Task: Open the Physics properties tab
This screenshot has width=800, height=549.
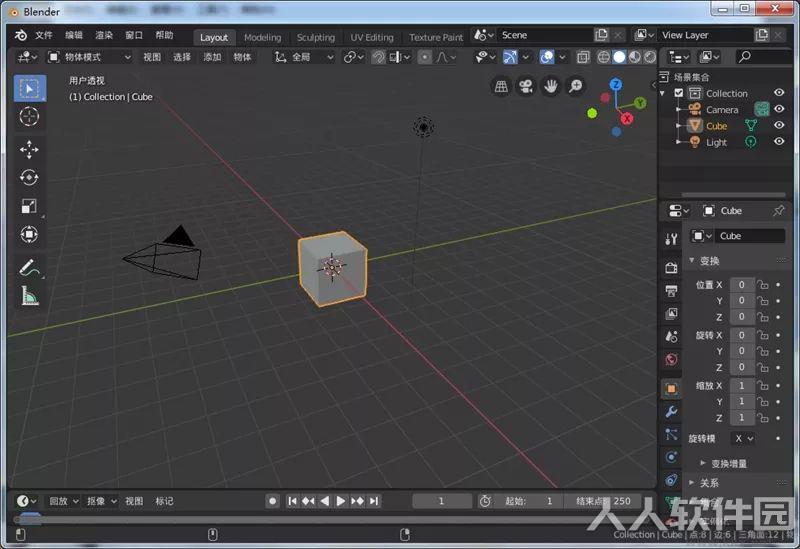Action: pyautogui.click(x=671, y=457)
